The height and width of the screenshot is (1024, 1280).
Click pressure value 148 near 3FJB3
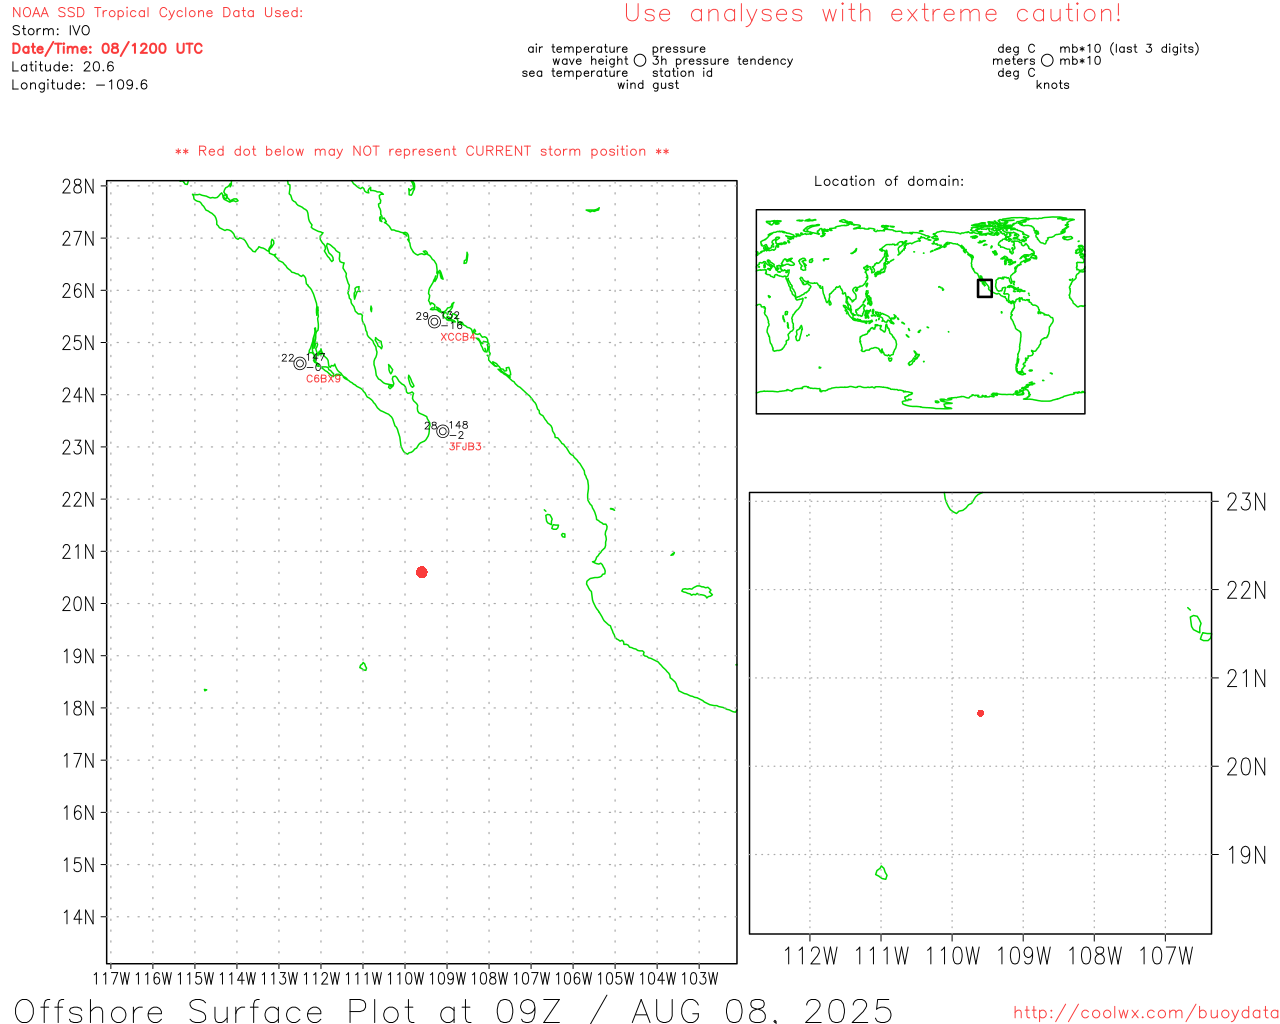[x=458, y=425]
